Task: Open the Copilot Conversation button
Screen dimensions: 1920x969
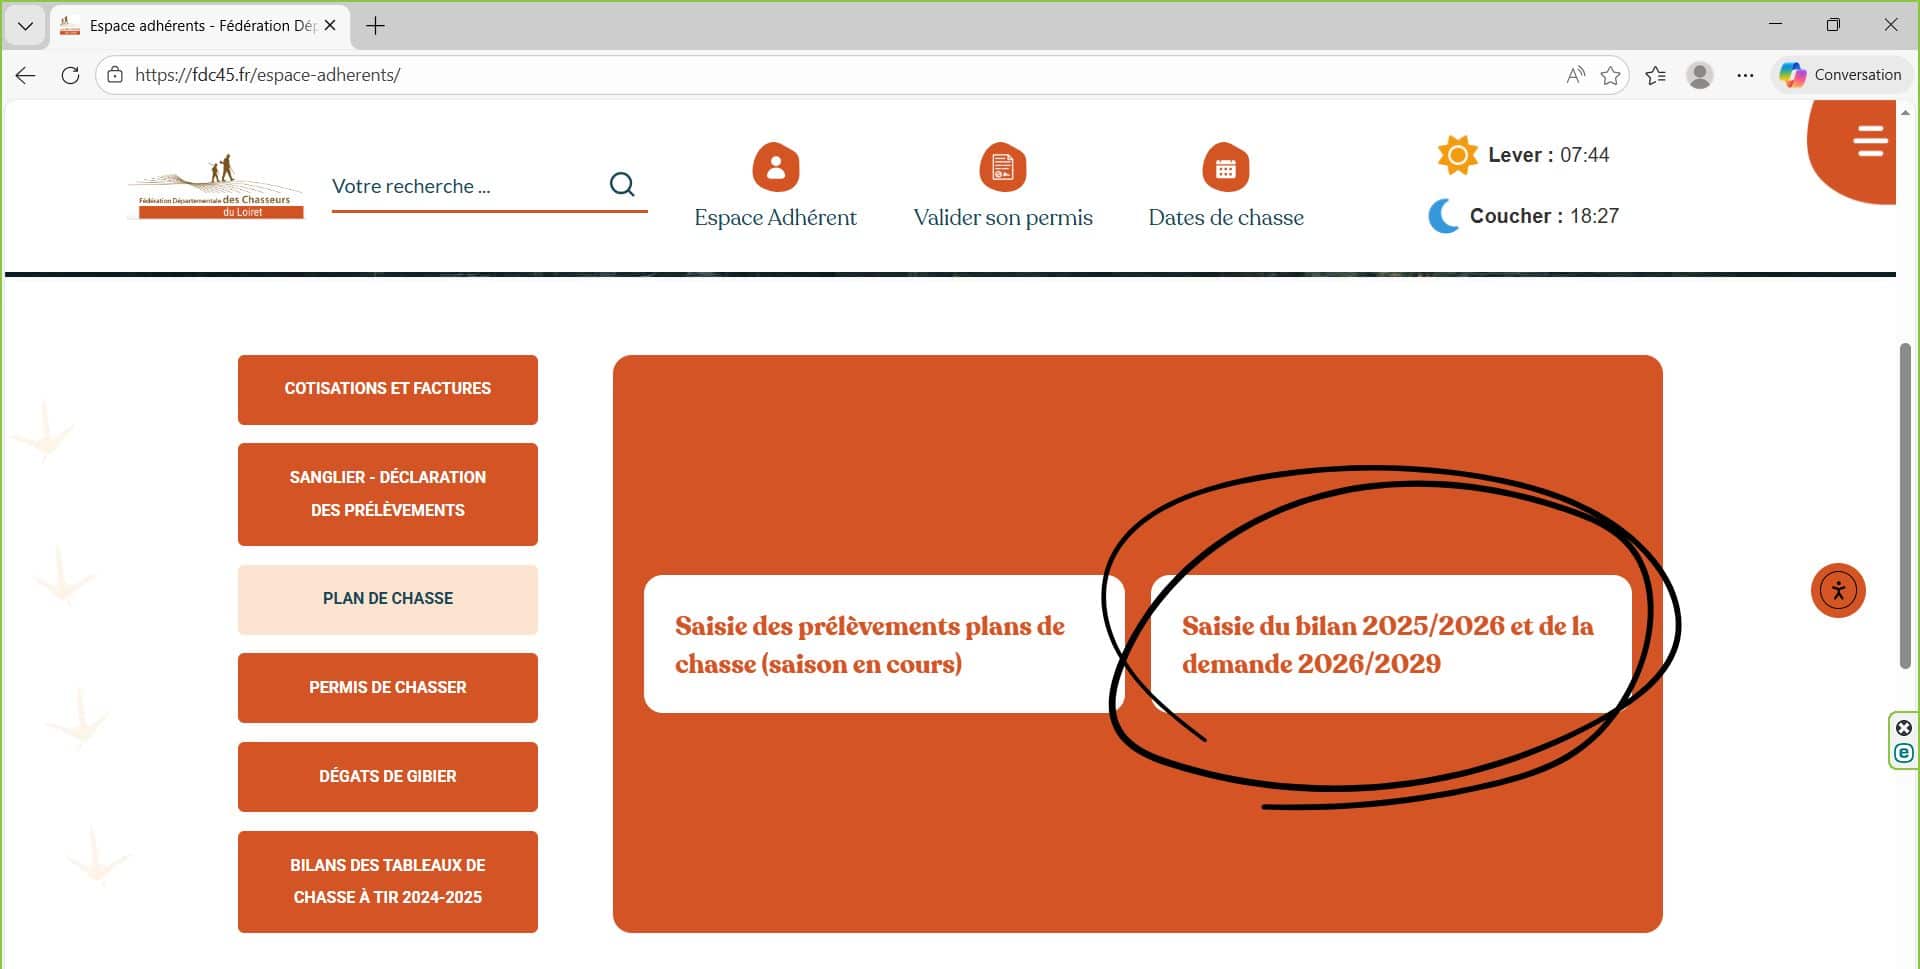Action: click(x=1840, y=75)
